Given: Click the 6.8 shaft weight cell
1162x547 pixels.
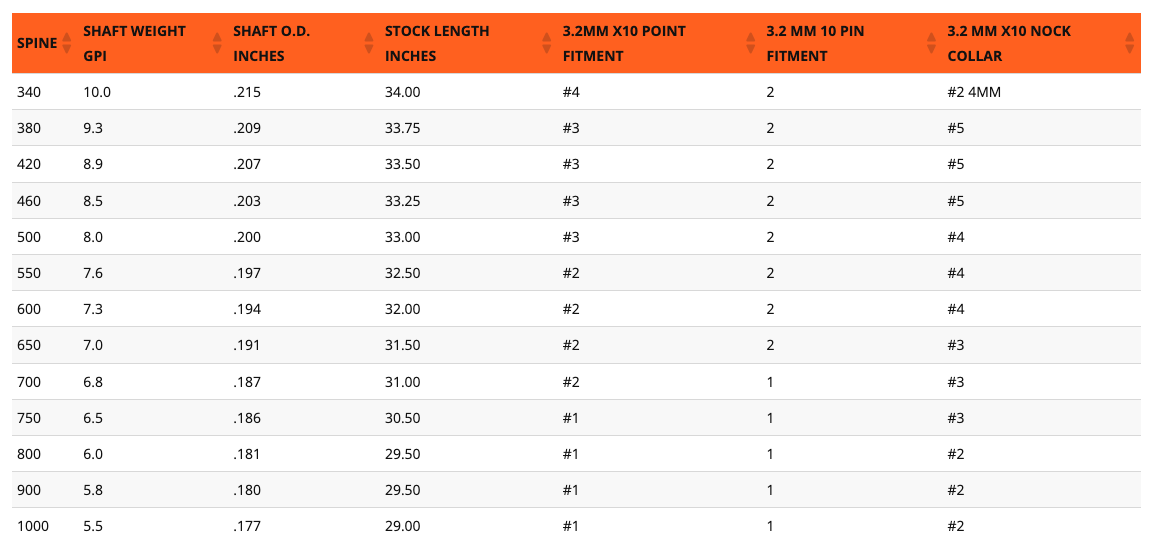Looking at the screenshot, I should (x=93, y=382).
